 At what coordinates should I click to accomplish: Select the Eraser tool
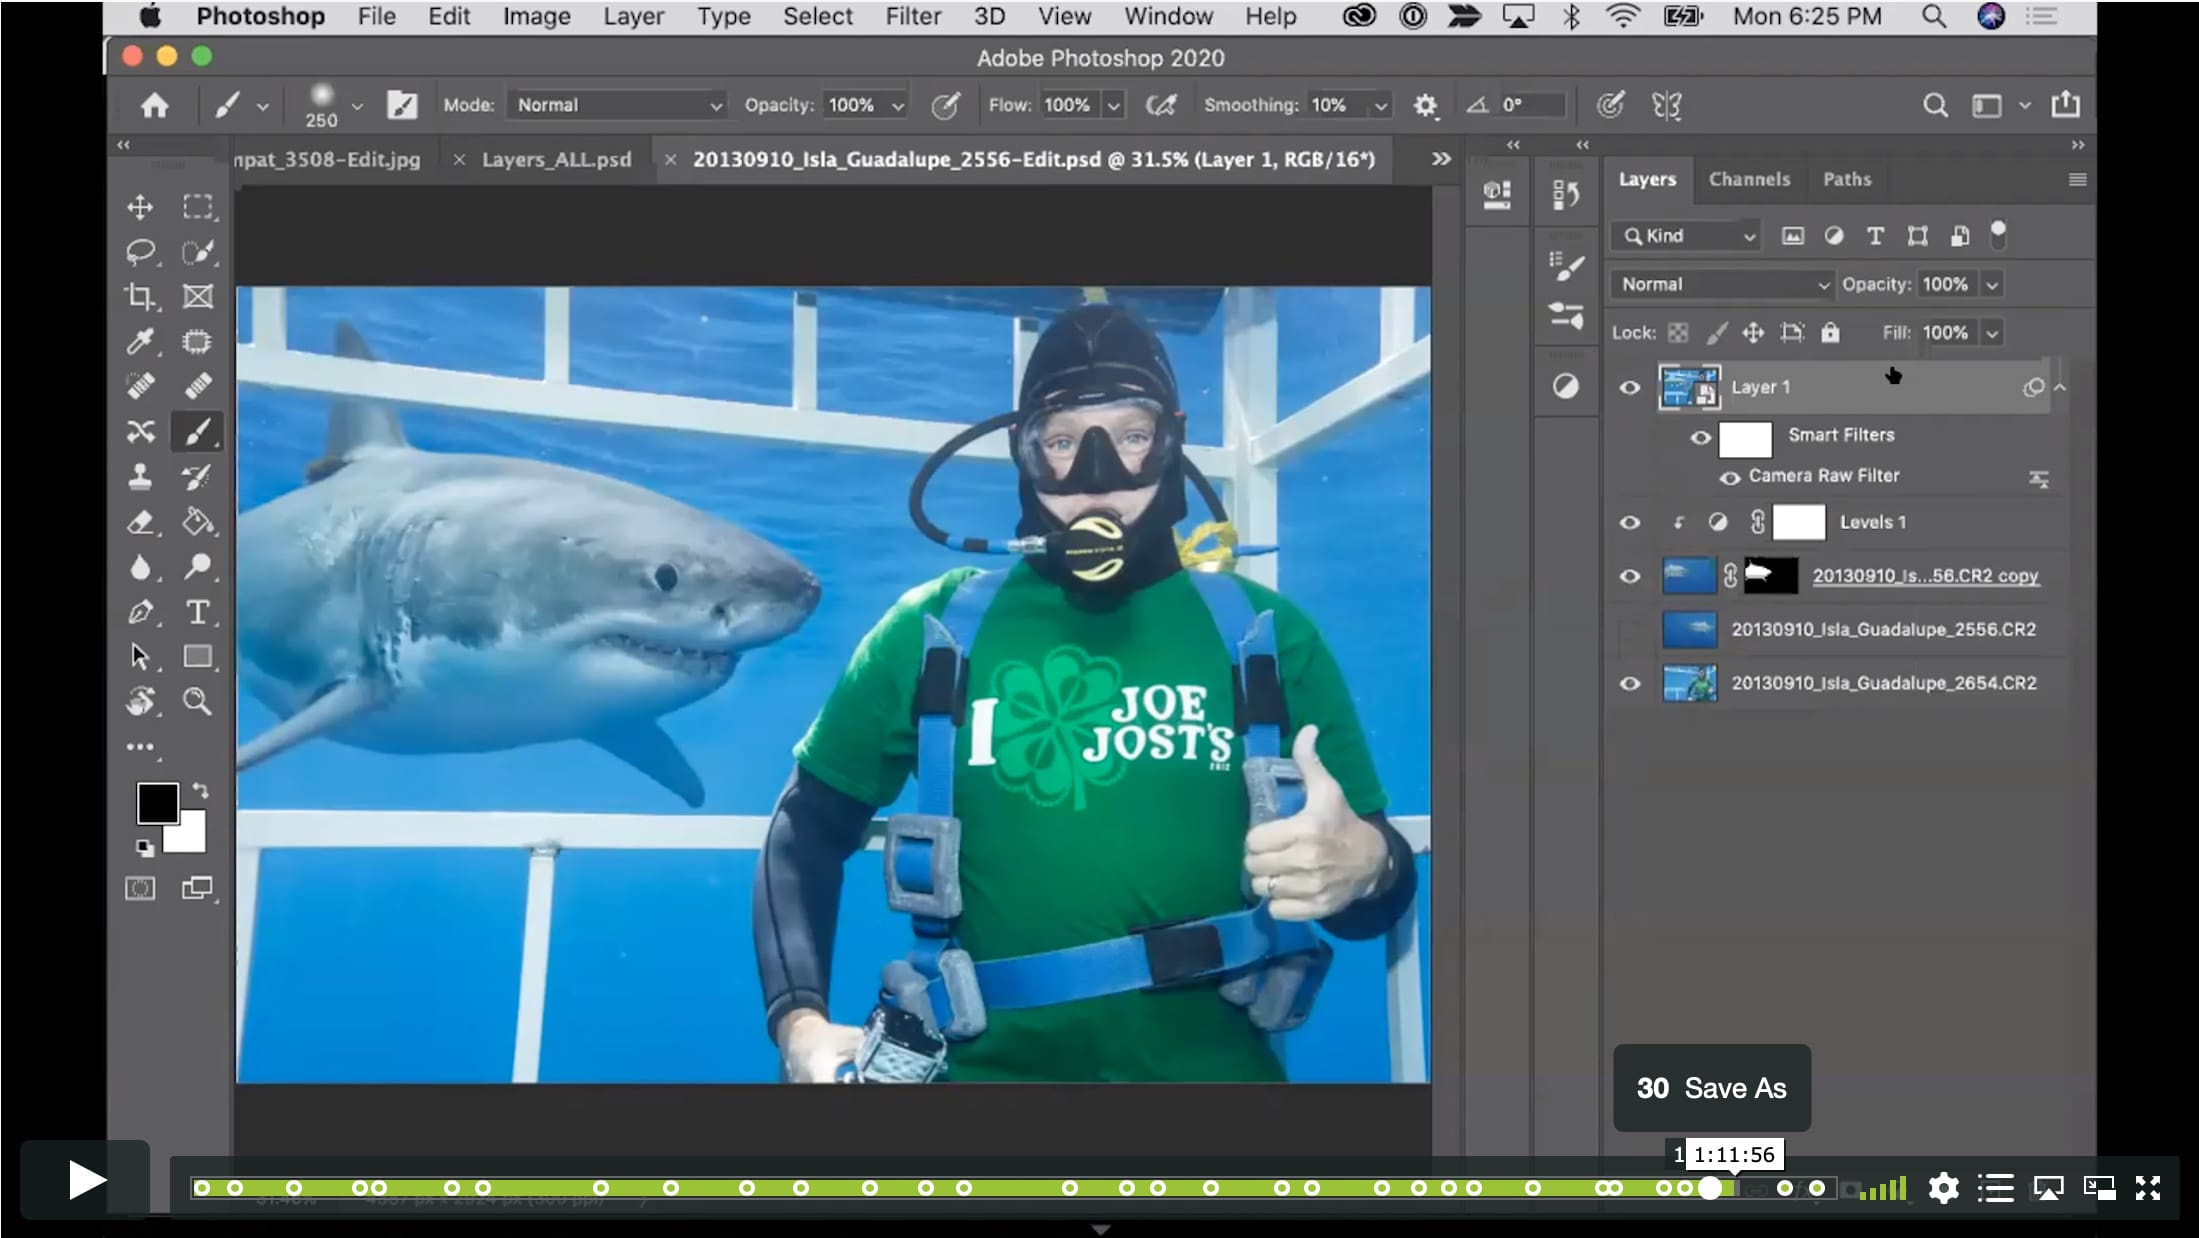pos(140,522)
